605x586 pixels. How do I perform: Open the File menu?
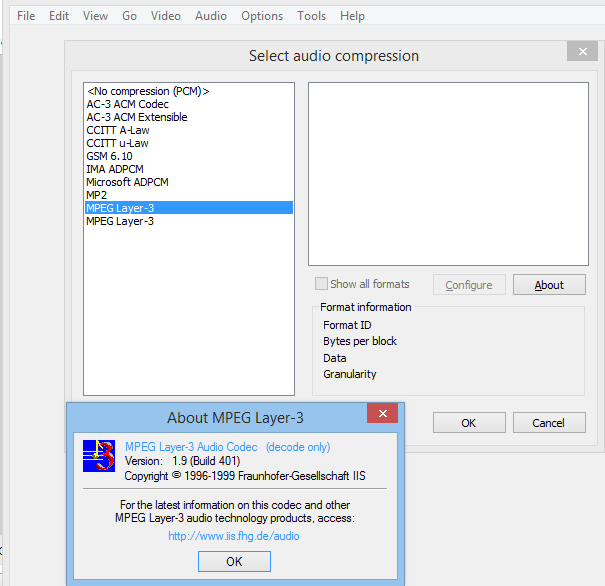26,16
